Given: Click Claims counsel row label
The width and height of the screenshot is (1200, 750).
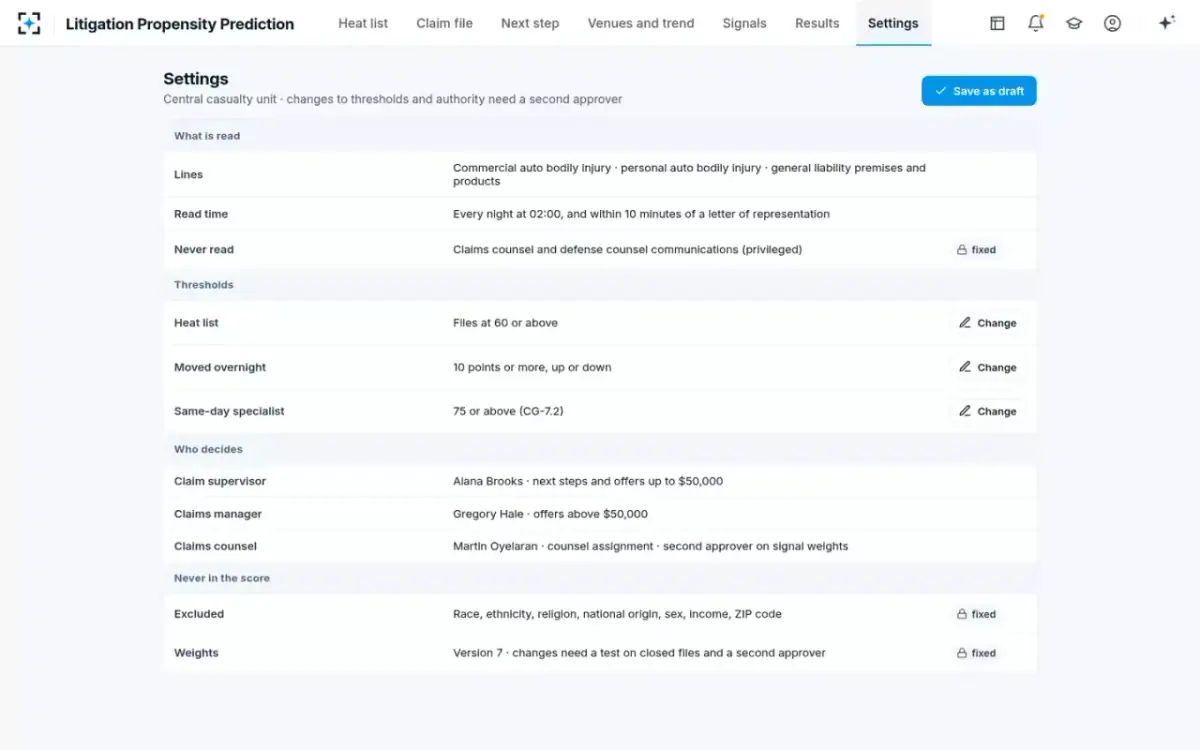Looking at the screenshot, I should click(215, 546).
